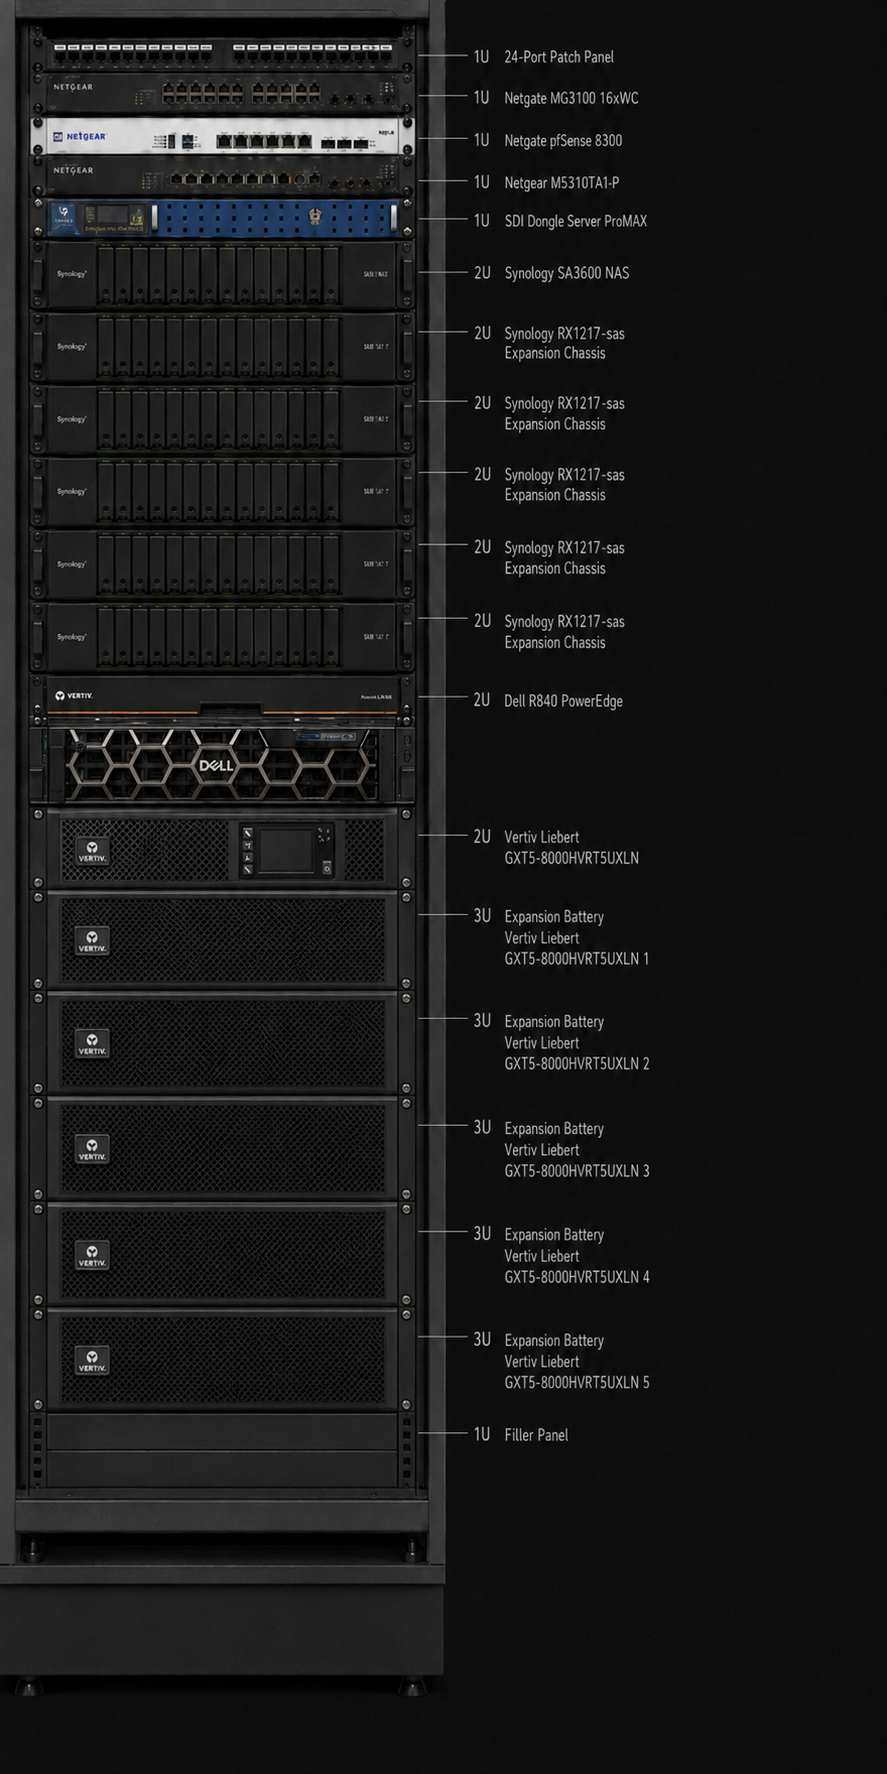Click the "GXT5-8000HVRT5UXLN 1" expansion battery label
Screen dimensions: 887x1774
[x=577, y=959]
